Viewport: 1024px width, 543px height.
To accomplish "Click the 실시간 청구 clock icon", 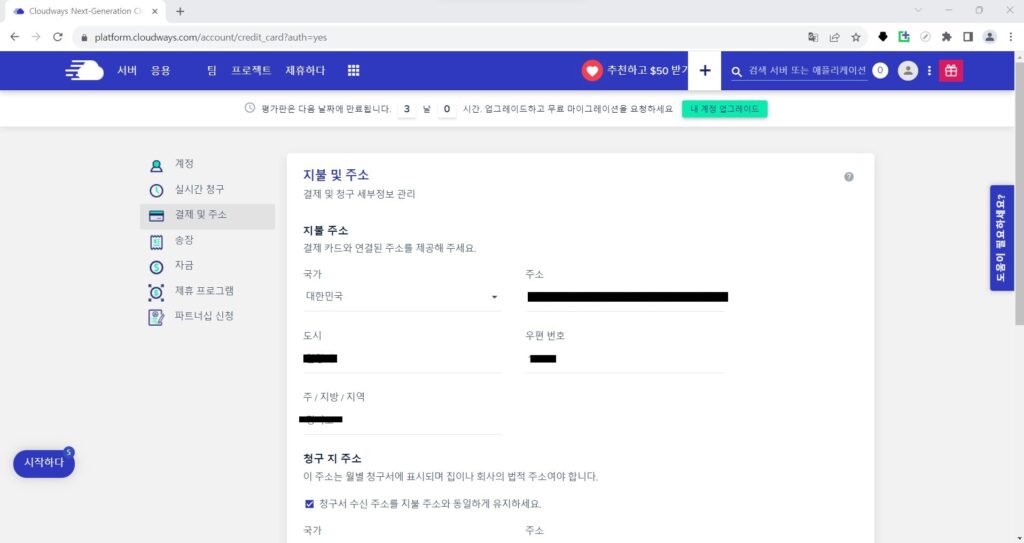I will [156, 190].
